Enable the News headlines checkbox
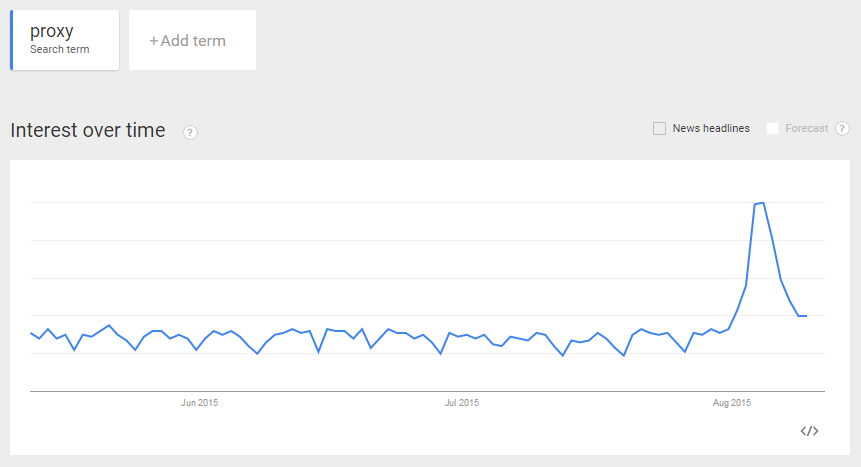The image size is (861, 467). click(x=659, y=128)
